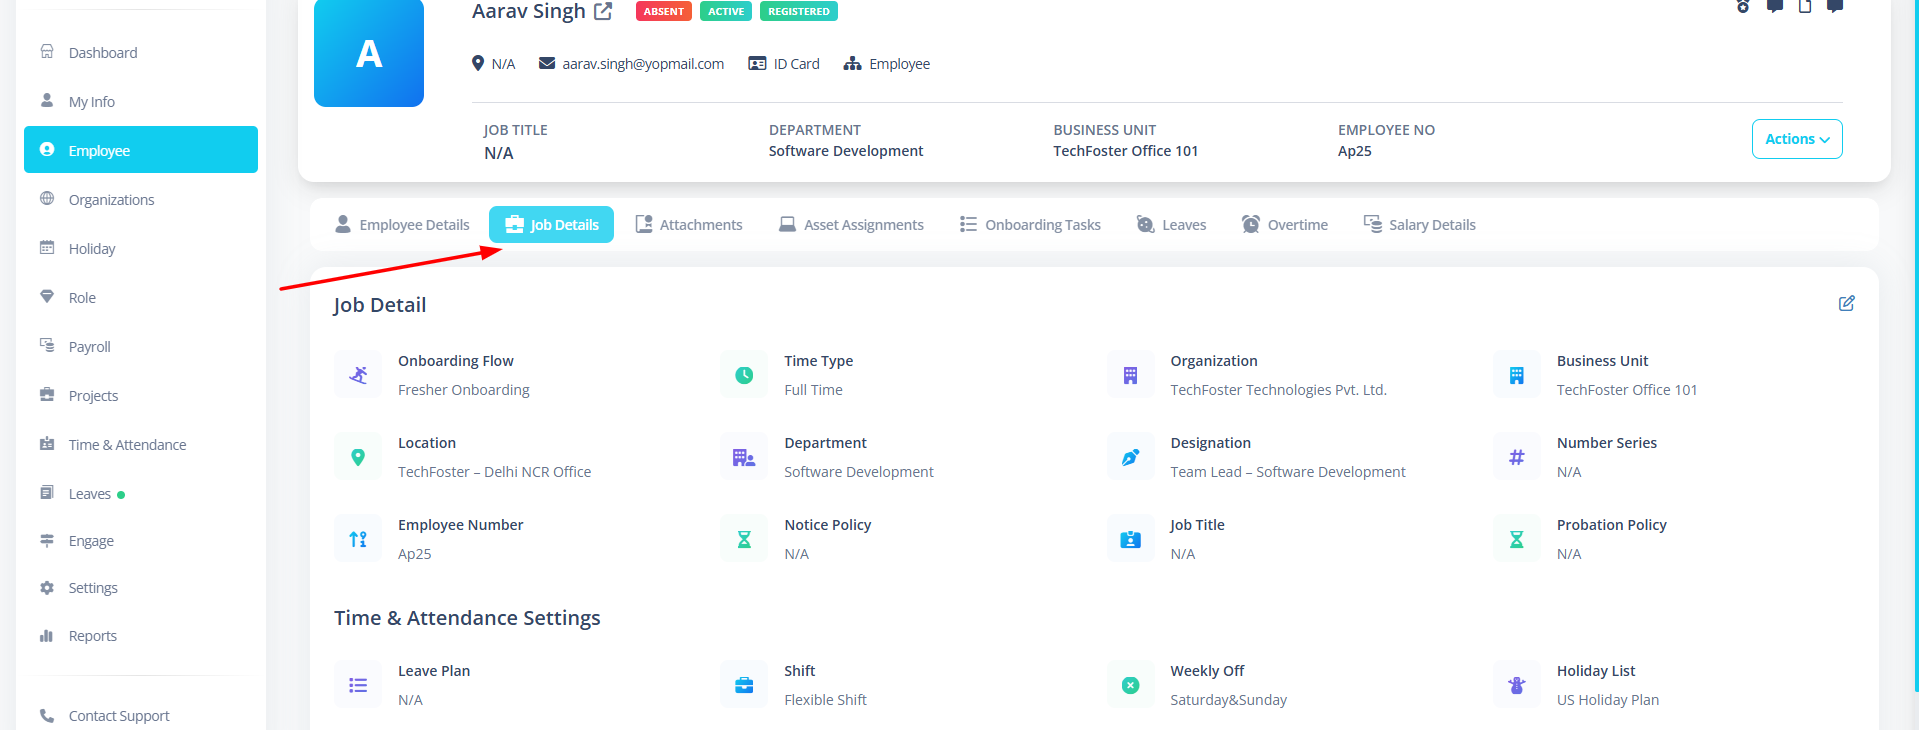Screen dimensions: 1919x730
Task: Click the Weekly Off circle icon
Action: coord(1131,685)
